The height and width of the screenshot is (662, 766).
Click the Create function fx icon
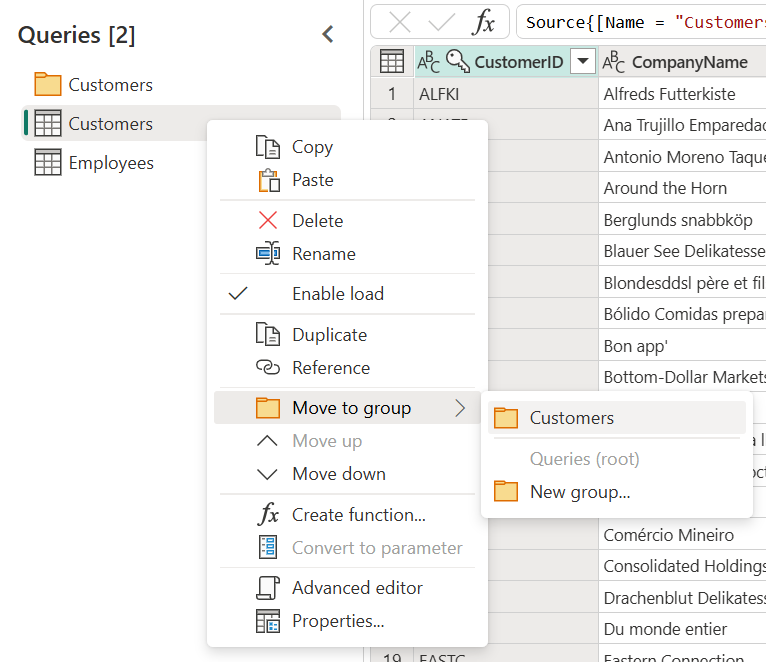click(268, 514)
